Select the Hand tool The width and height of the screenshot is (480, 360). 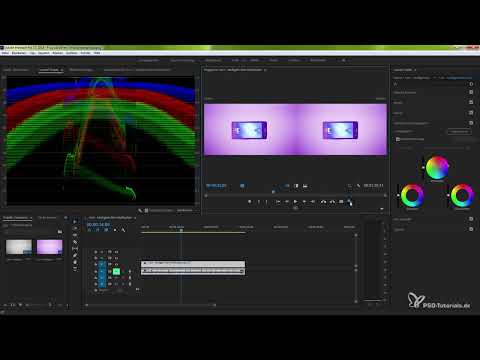click(75, 262)
